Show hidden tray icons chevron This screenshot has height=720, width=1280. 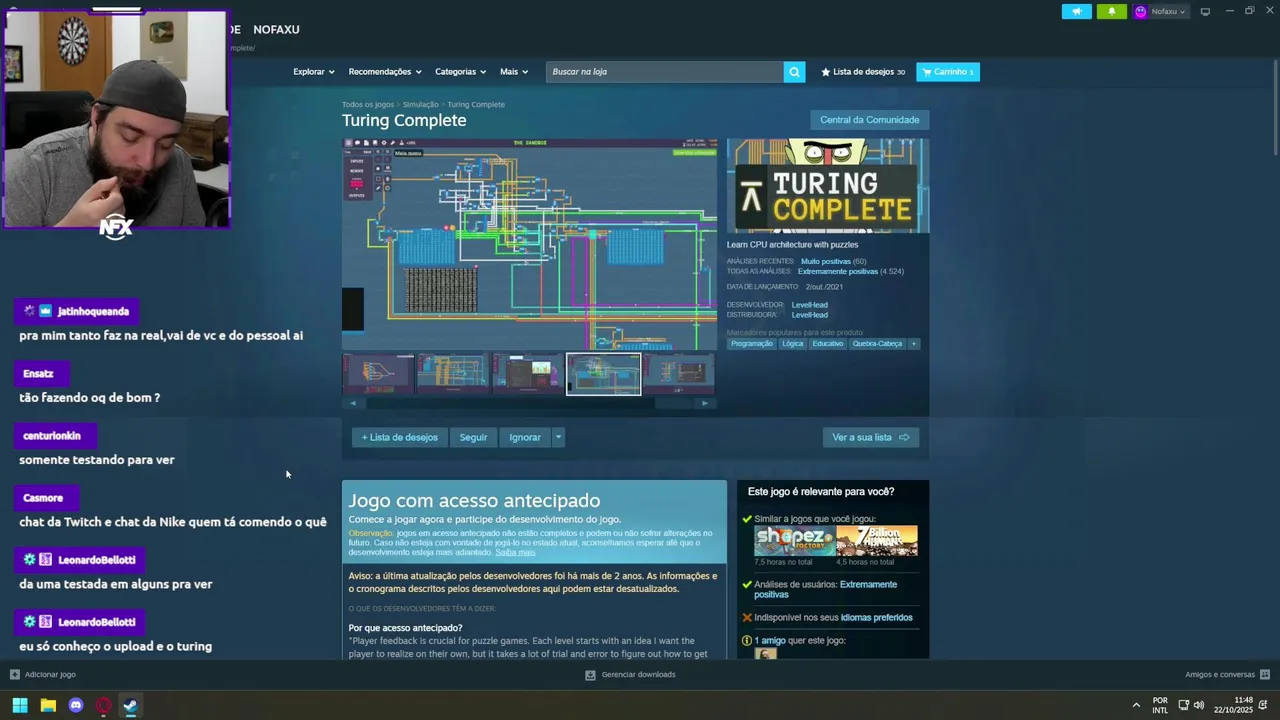point(1136,705)
